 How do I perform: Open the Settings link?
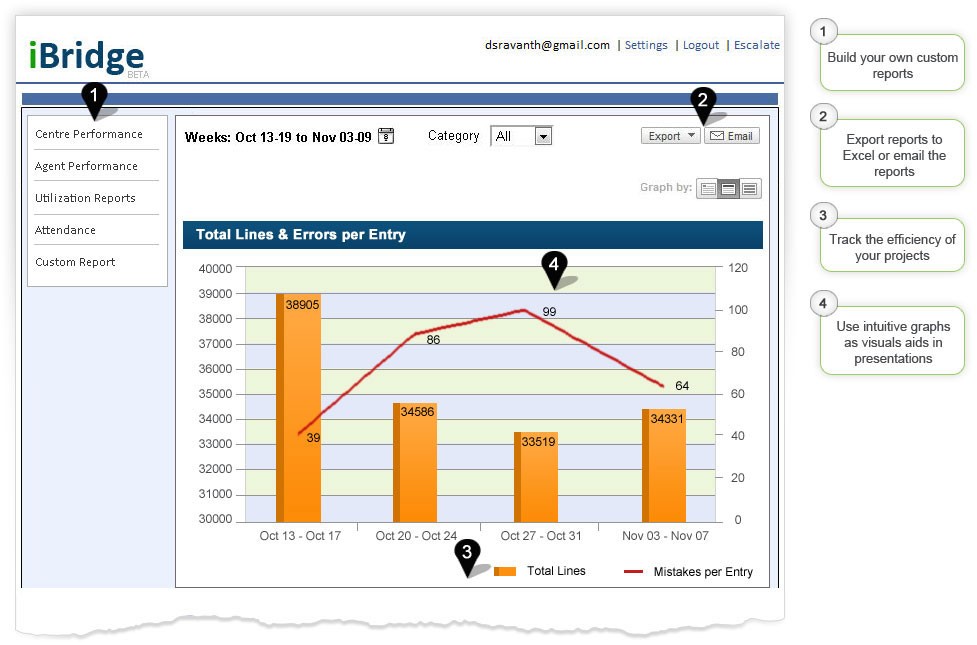click(646, 45)
